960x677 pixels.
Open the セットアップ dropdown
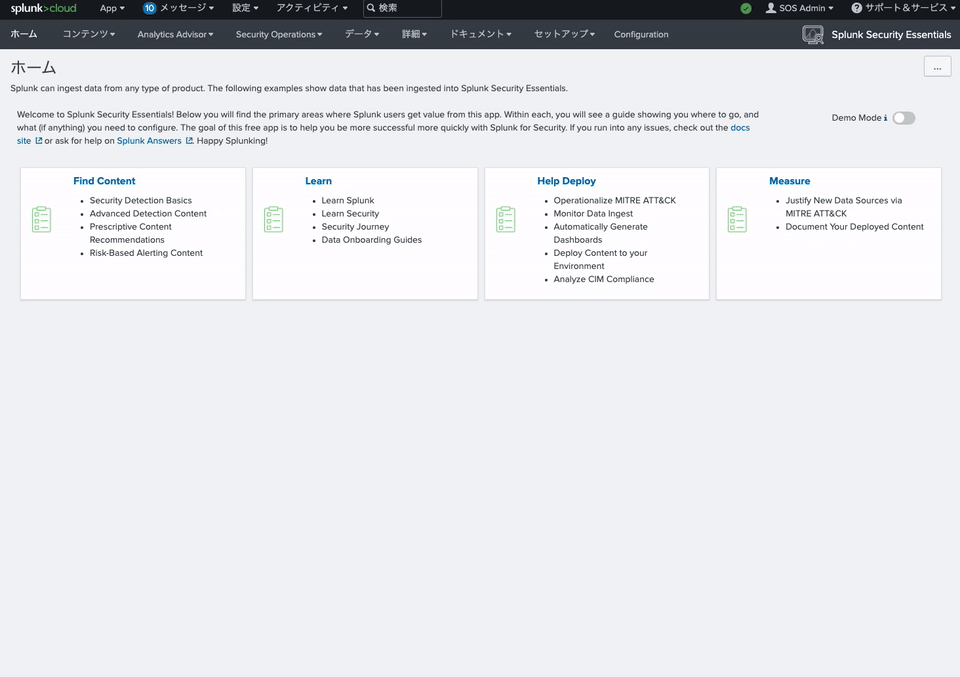tap(566, 34)
